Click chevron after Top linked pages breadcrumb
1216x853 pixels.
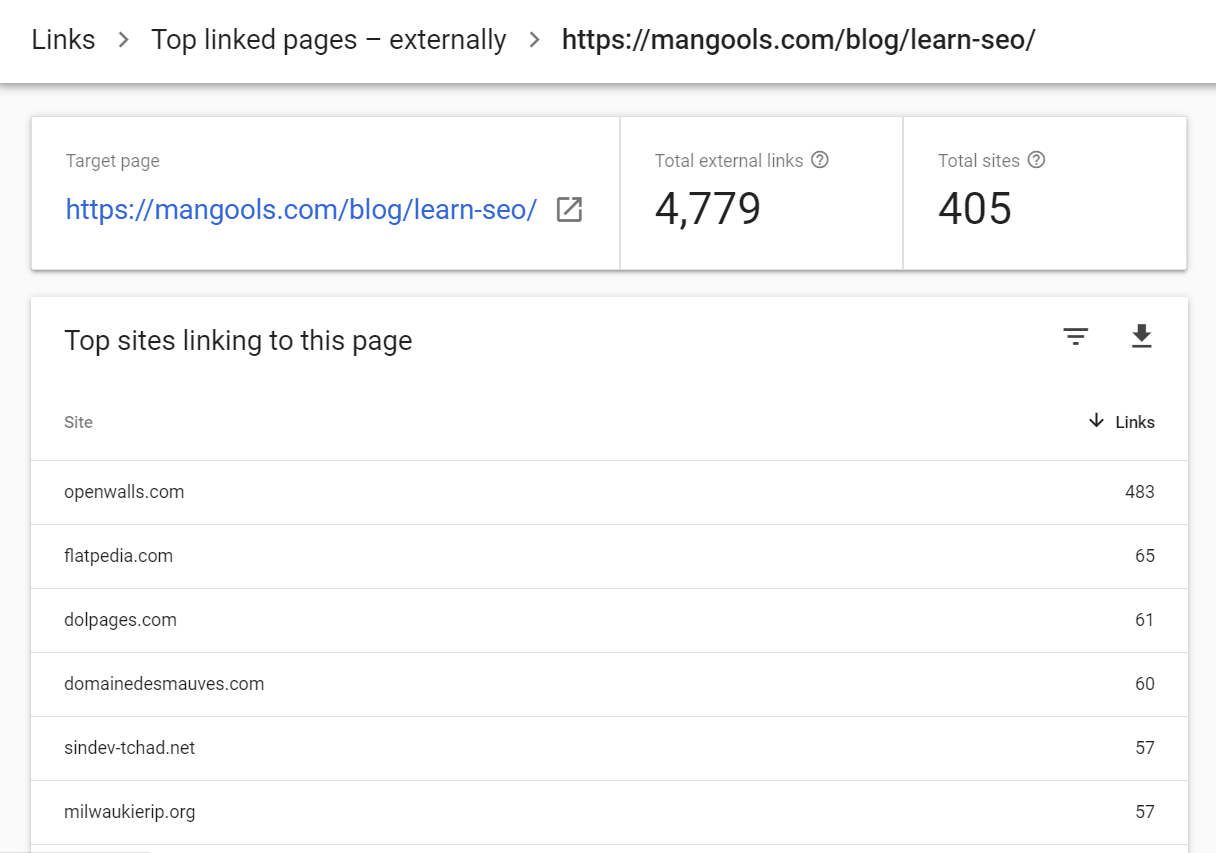click(x=534, y=40)
